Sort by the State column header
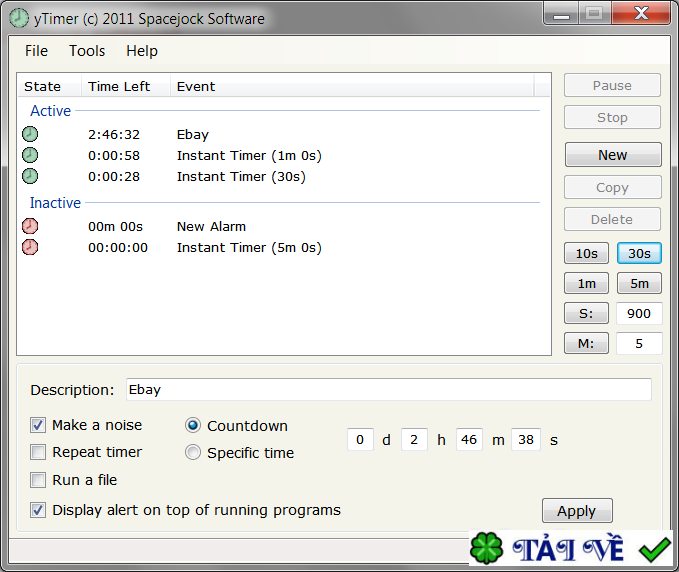The width and height of the screenshot is (679, 572). pos(49,87)
